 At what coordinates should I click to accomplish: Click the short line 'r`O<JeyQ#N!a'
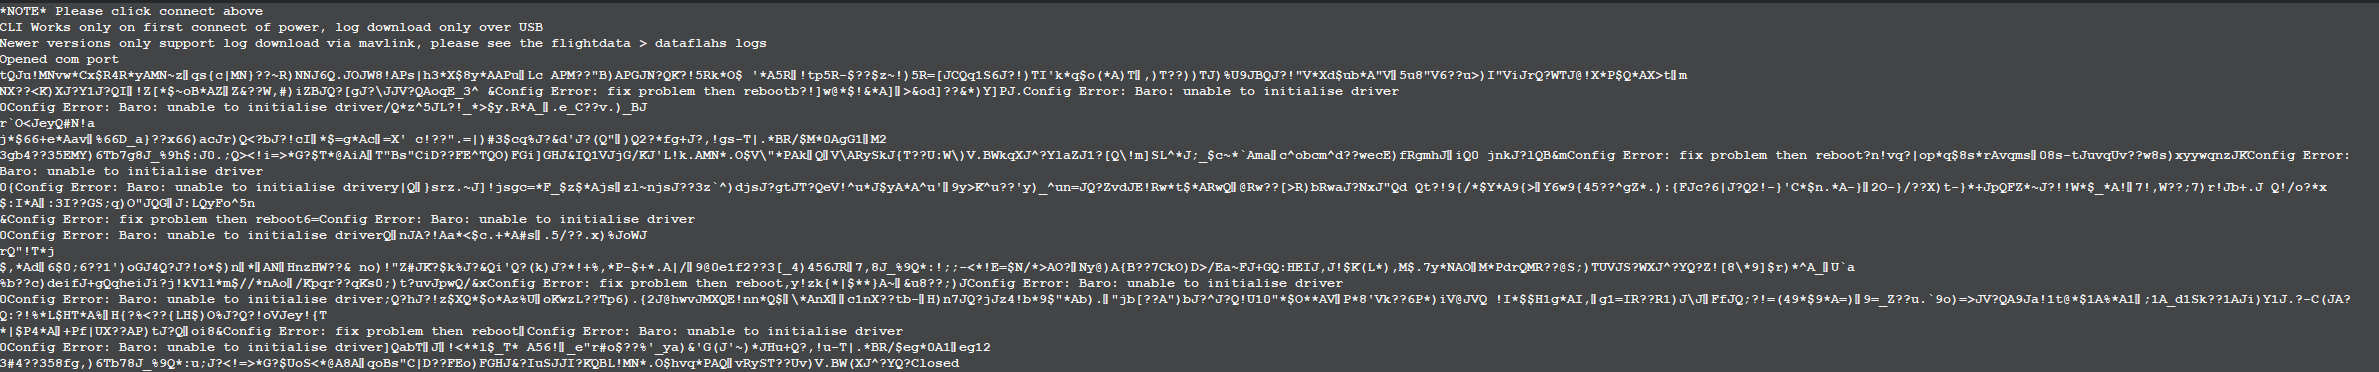[x=48, y=123]
